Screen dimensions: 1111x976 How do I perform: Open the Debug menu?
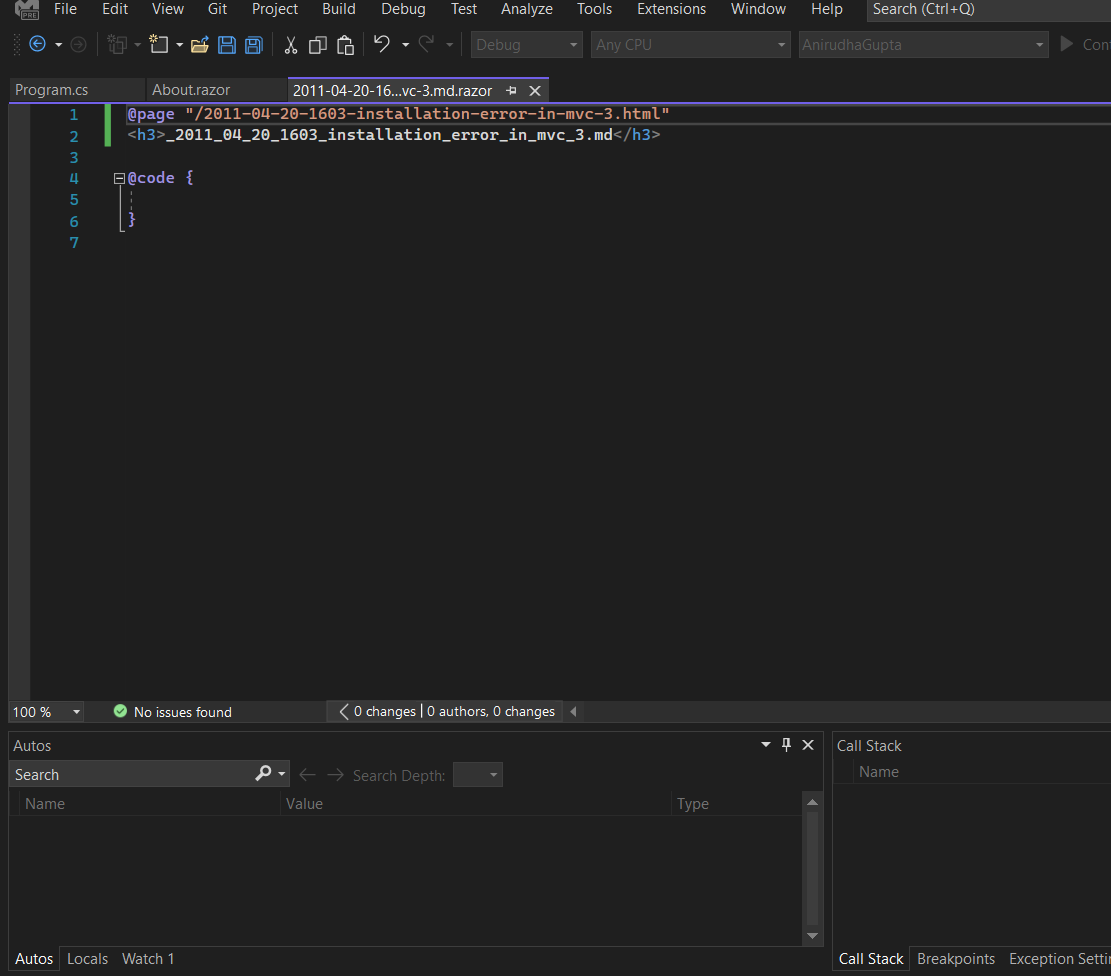coord(403,9)
